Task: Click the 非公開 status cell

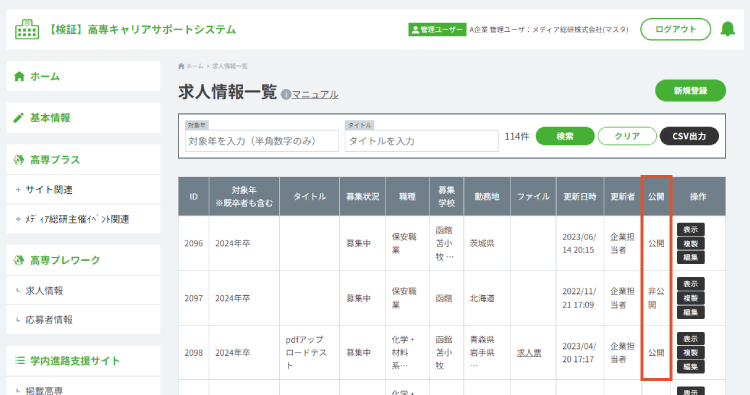Action: pyautogui.click(x=656, y=298)
